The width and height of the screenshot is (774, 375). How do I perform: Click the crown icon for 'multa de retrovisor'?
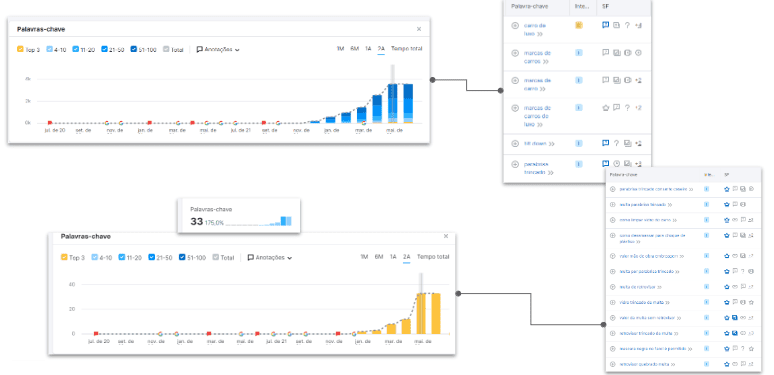727,287
